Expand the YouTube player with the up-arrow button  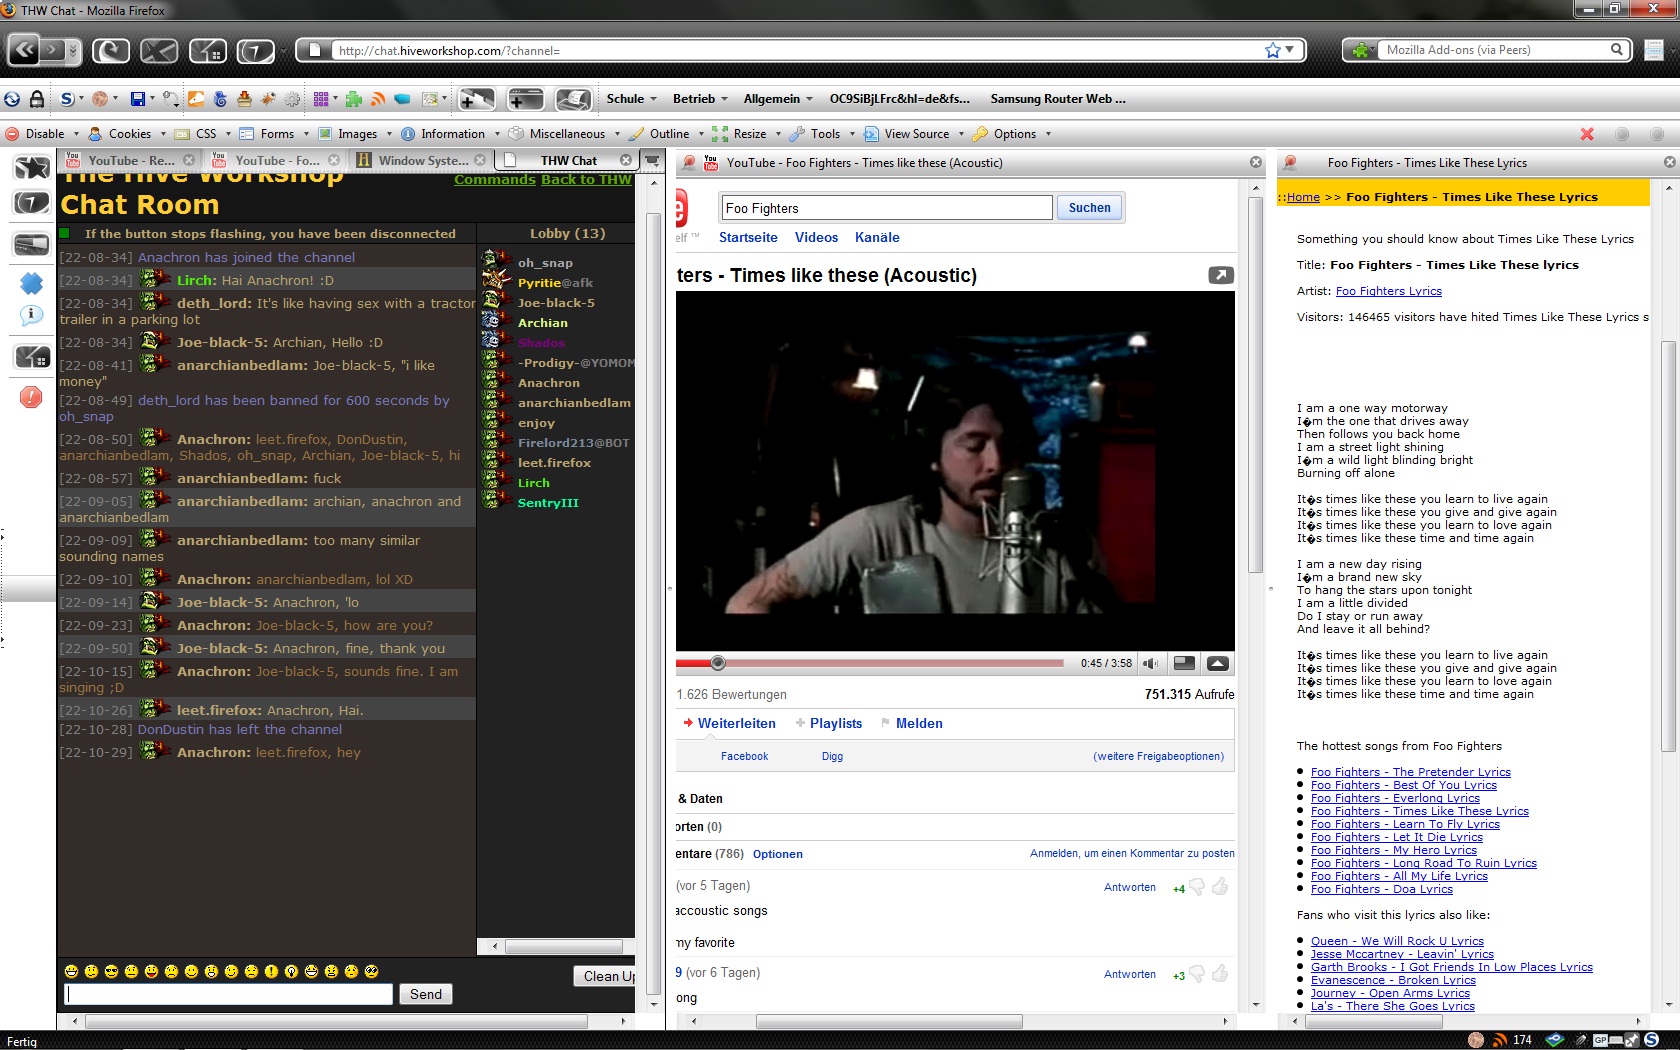point(1218,663)
